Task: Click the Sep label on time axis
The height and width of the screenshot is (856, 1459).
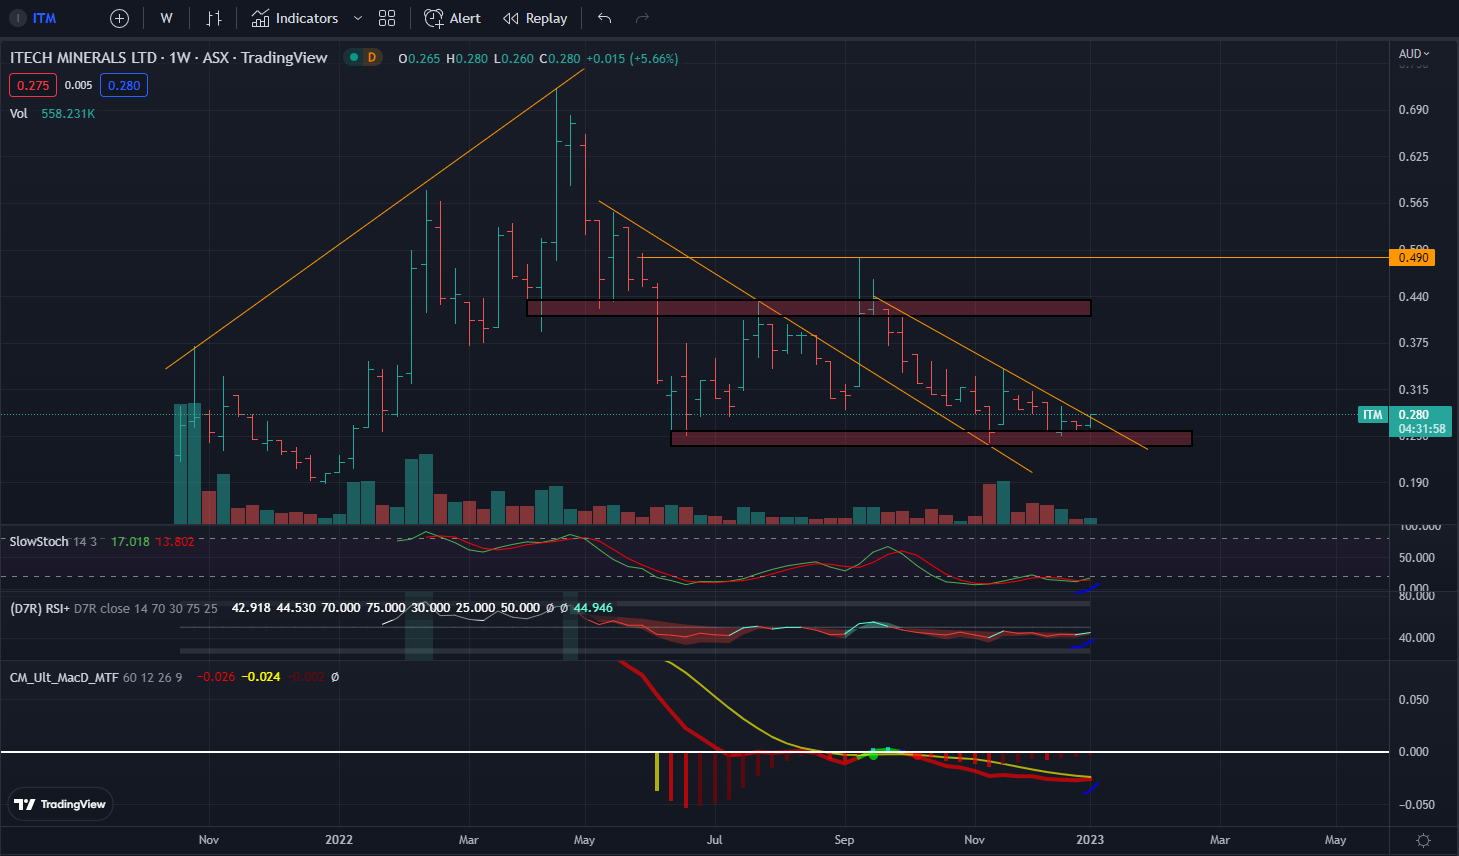Action: (x=844, y=840)
